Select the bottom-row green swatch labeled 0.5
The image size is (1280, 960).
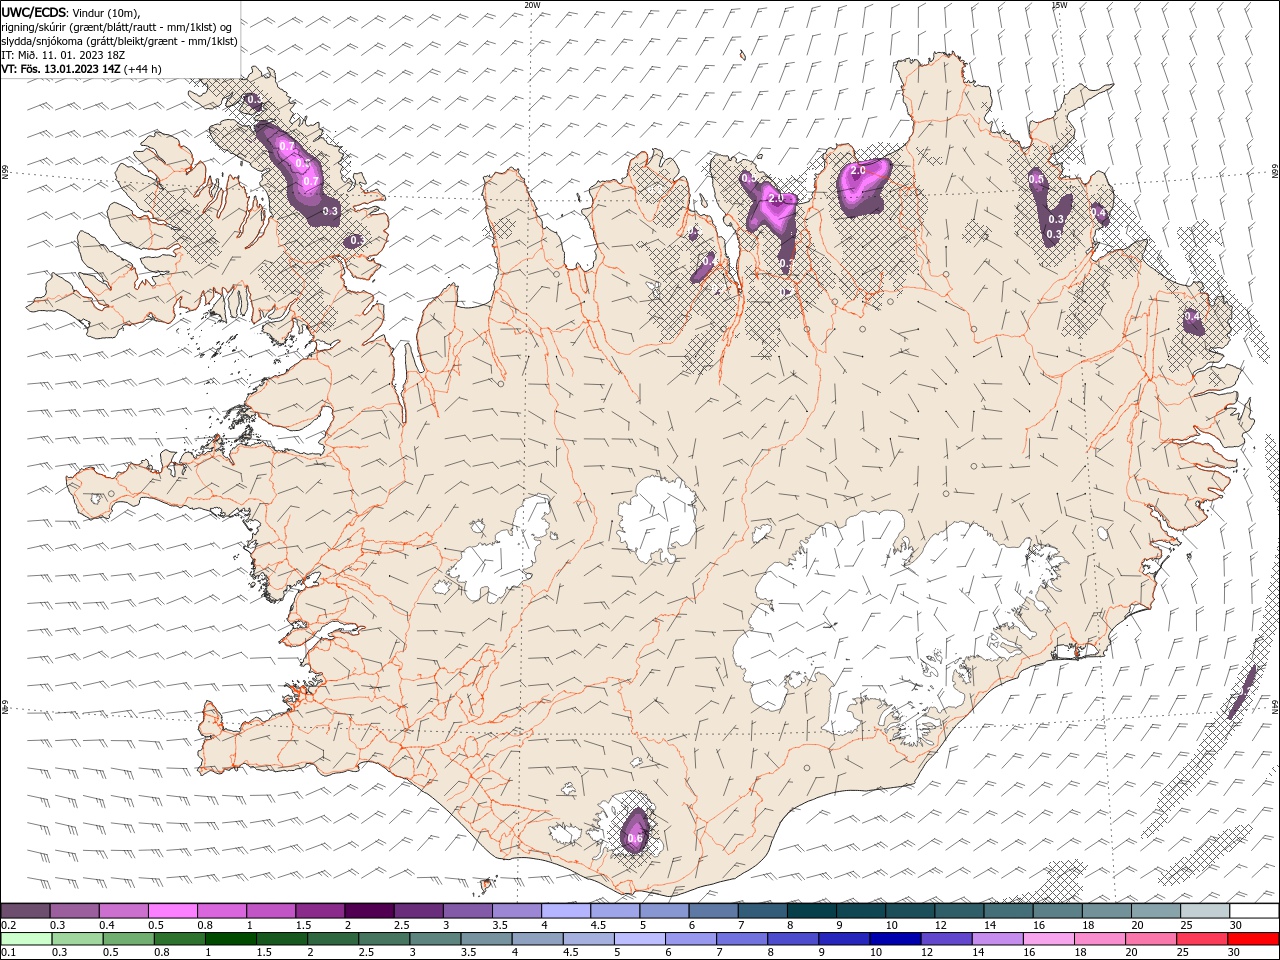(128, 939)
